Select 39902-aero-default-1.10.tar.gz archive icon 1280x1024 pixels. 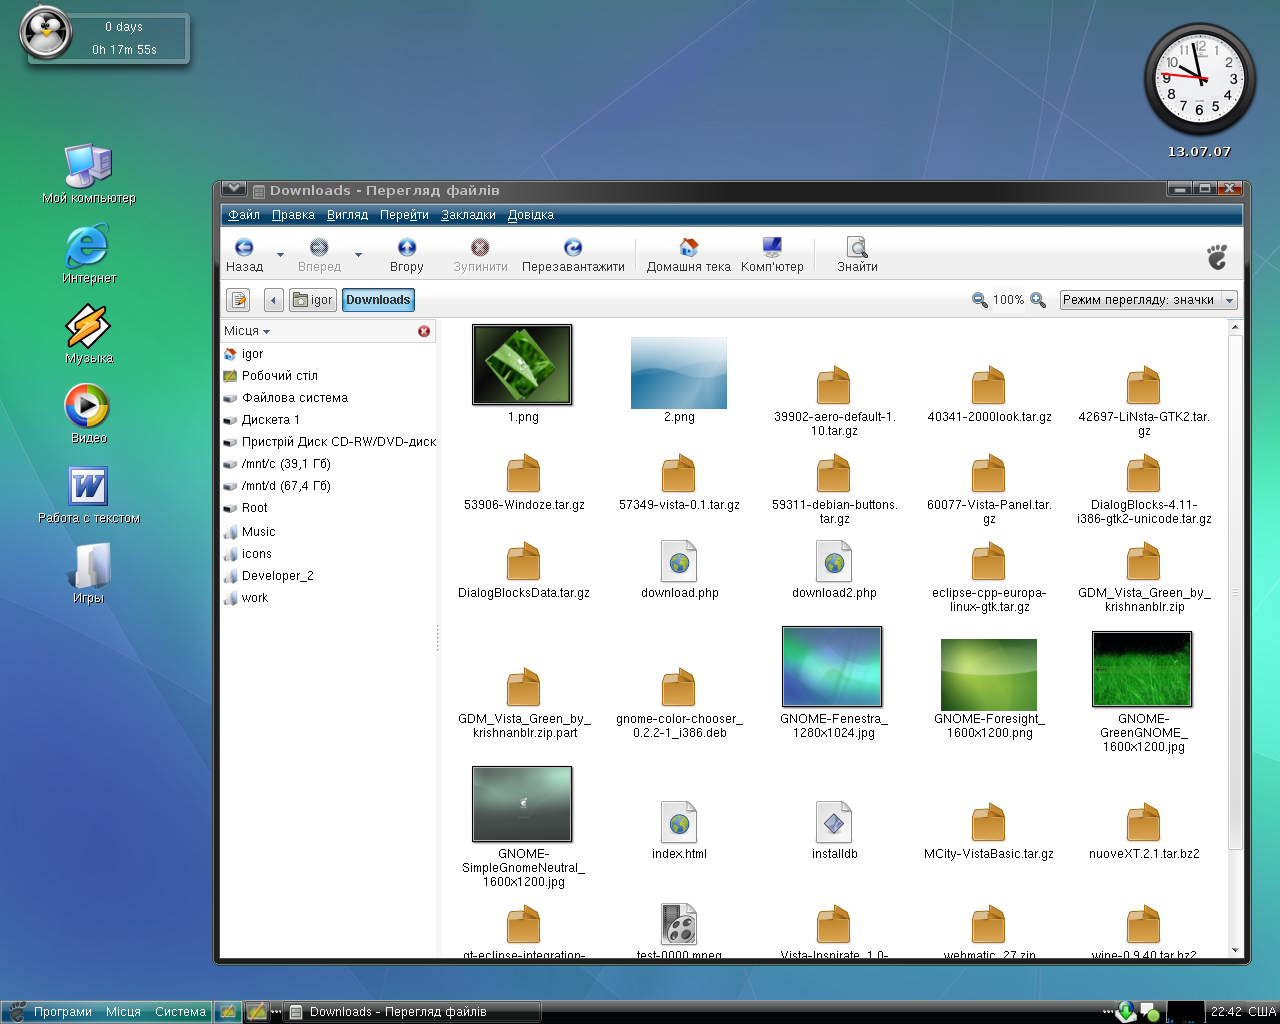click(x=833, y=386)
